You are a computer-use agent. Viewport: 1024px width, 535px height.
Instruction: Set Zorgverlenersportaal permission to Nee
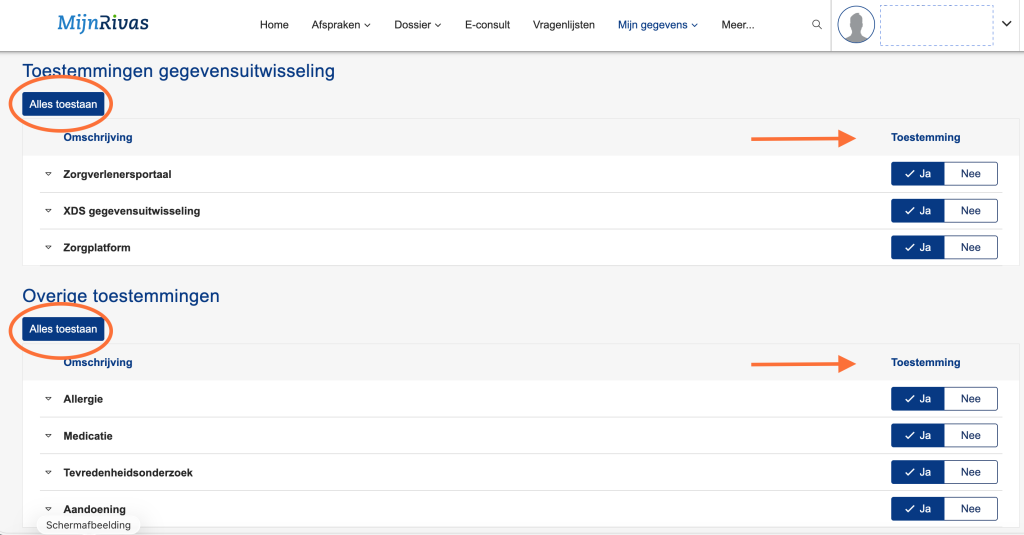click(x=970, y=174)
